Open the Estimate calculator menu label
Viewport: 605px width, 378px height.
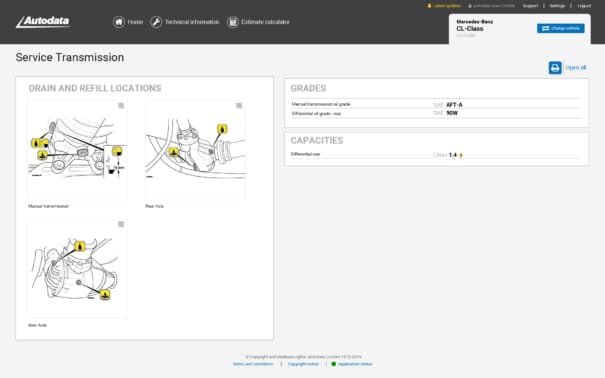(x=265, y=22)
